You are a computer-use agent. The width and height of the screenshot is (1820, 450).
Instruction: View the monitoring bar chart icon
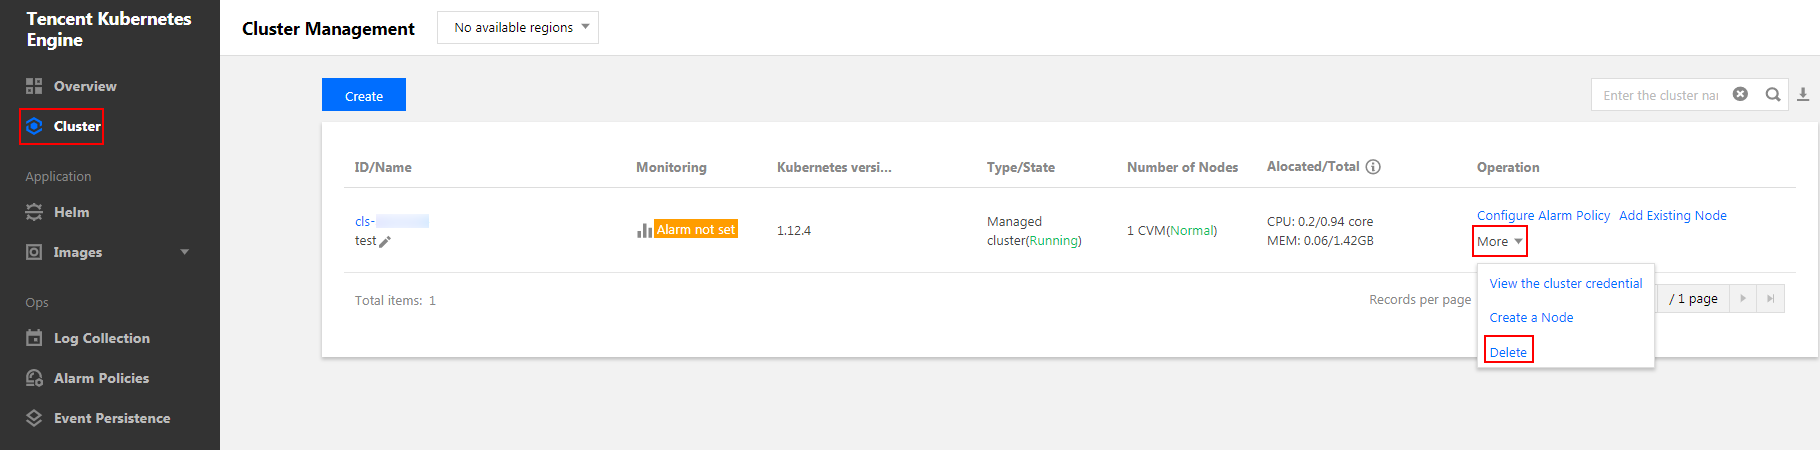click(644, 230)
